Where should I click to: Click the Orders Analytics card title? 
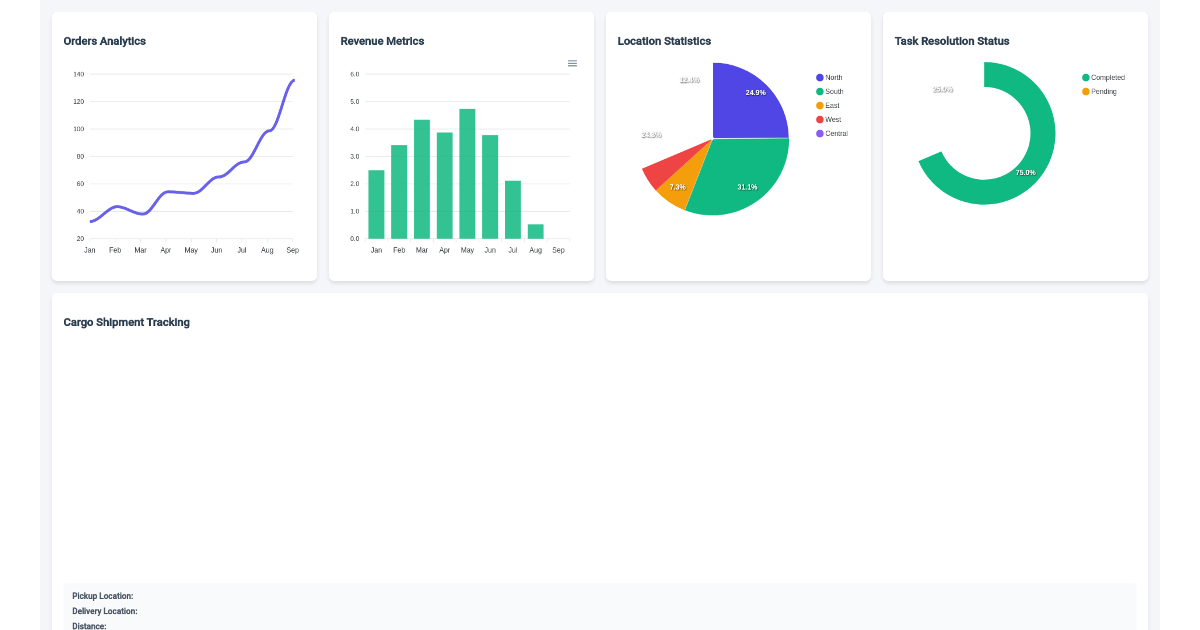[x=103, y=41]
